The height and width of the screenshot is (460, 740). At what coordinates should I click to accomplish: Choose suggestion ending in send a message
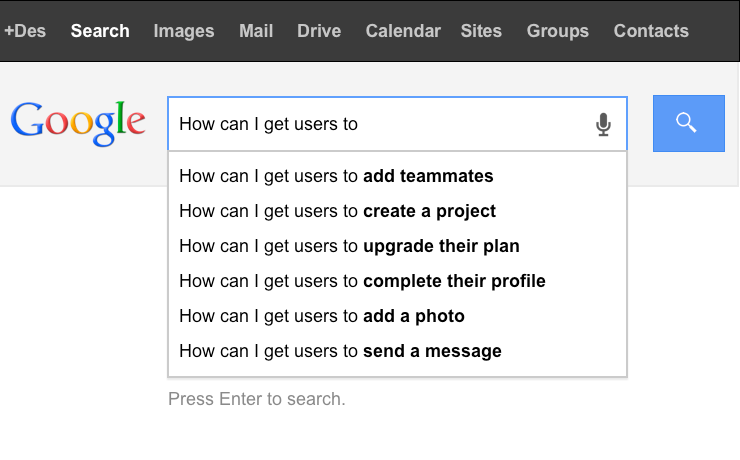coord(397,351)
